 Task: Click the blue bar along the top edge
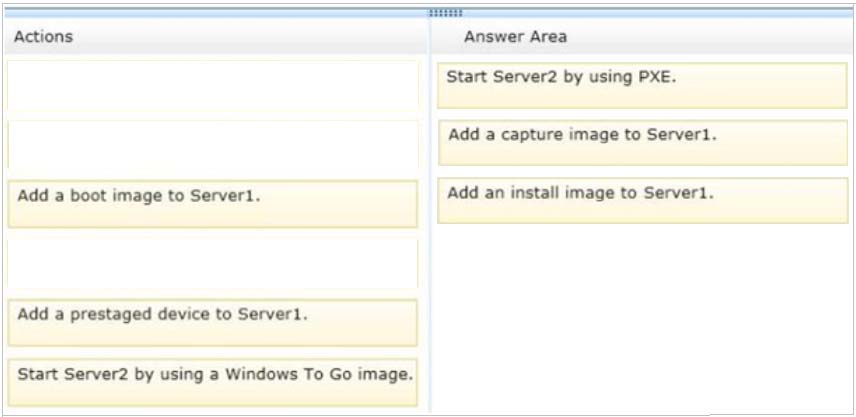(428, 13)
